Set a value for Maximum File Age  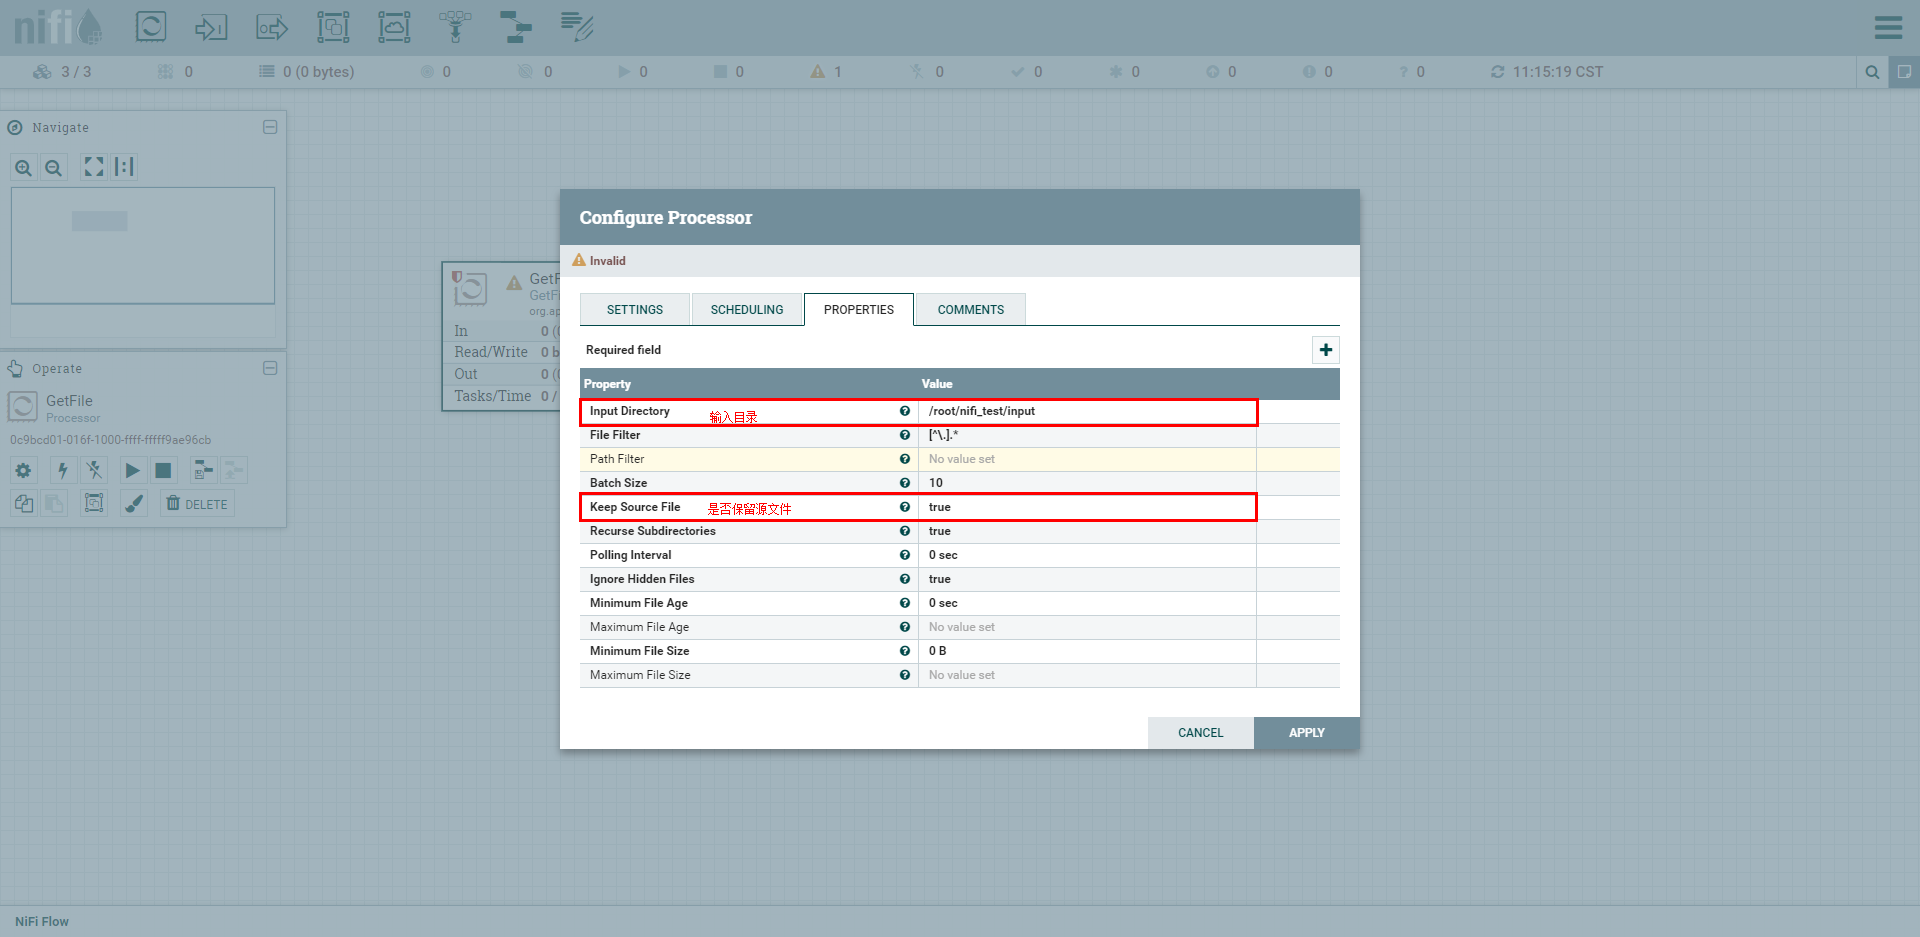coord(1087,627)
